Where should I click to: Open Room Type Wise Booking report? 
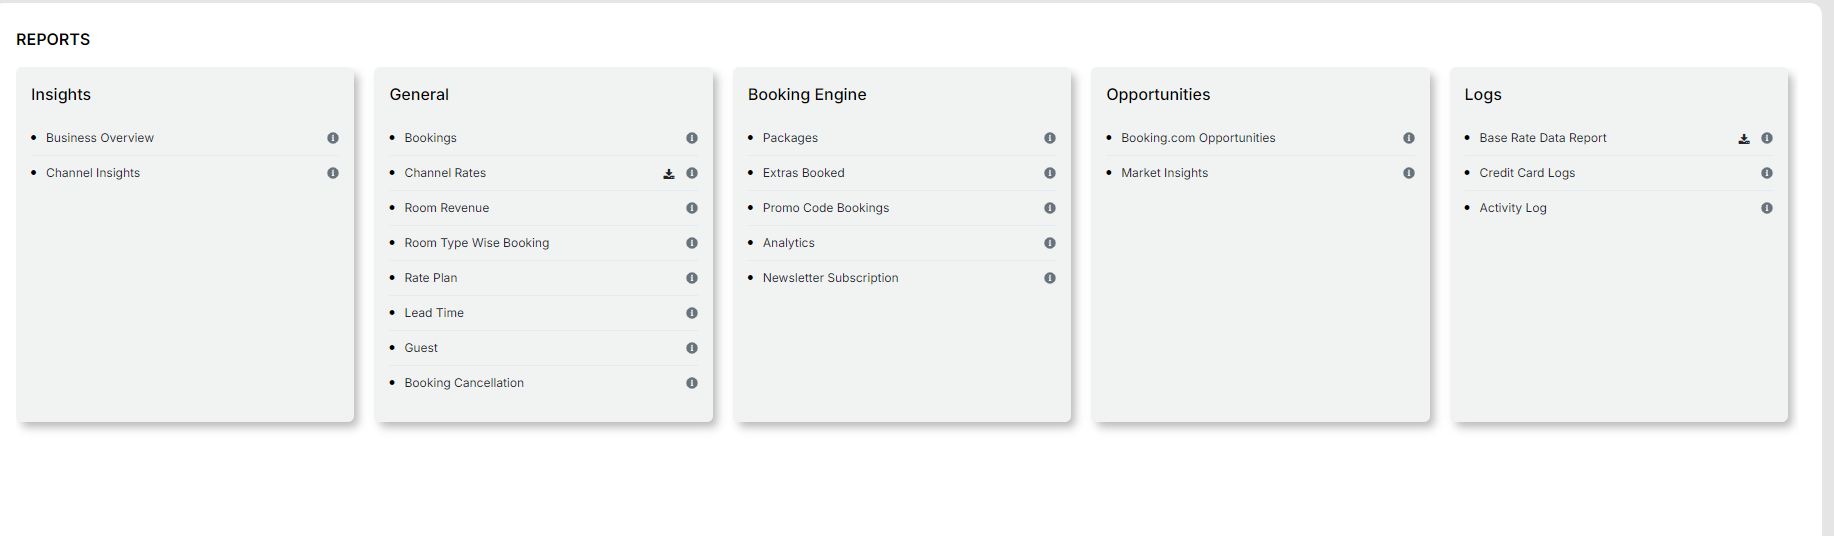point(477,243)
